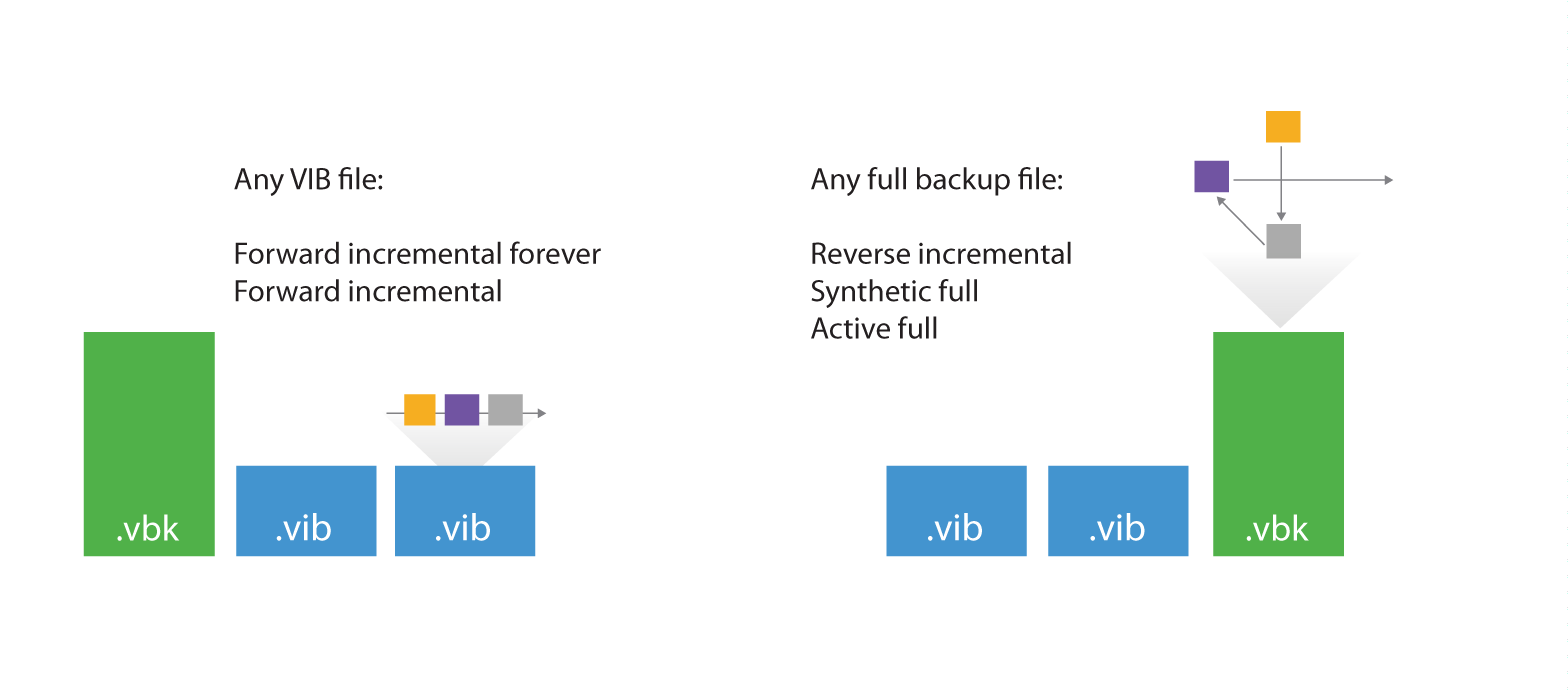The width and height of the screenshot is (1568, 700).
Task: Select the .vib block under the three squares
Action: pos(465,510)
